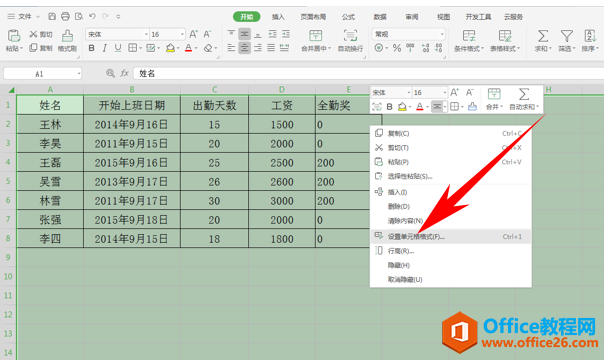Image resolution: width=605 pixels, height=360 pixels.
Task: Choose Paste Special (选择性粘贴) from context menu
Action: pos(451,176)
